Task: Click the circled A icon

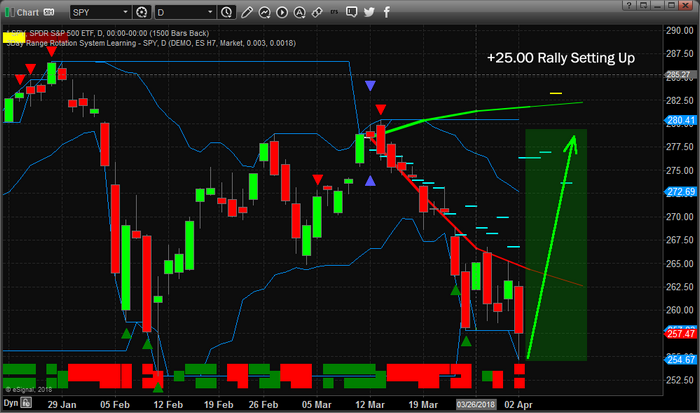Action: tap(300, 12)
